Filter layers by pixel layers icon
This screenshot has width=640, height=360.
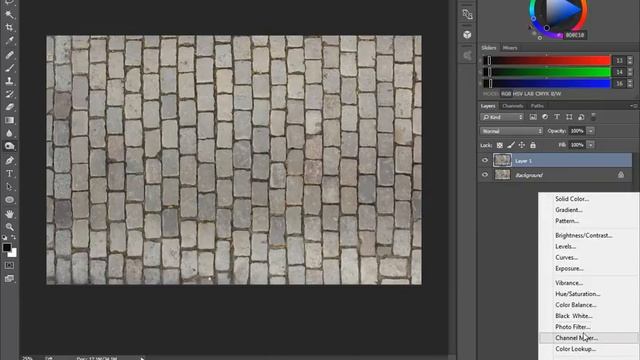[x=533, y=117]
